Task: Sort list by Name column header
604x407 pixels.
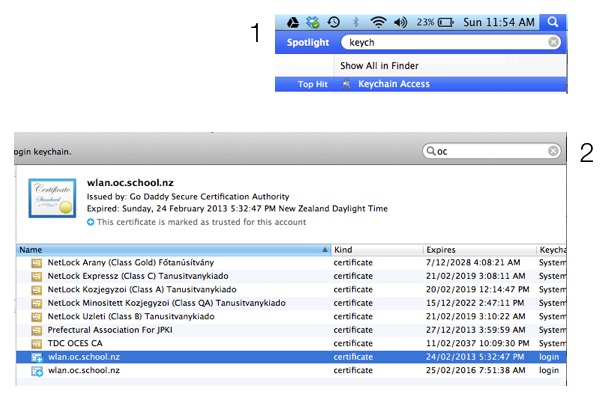Action: pyautogui.click(x=170, y=248)
